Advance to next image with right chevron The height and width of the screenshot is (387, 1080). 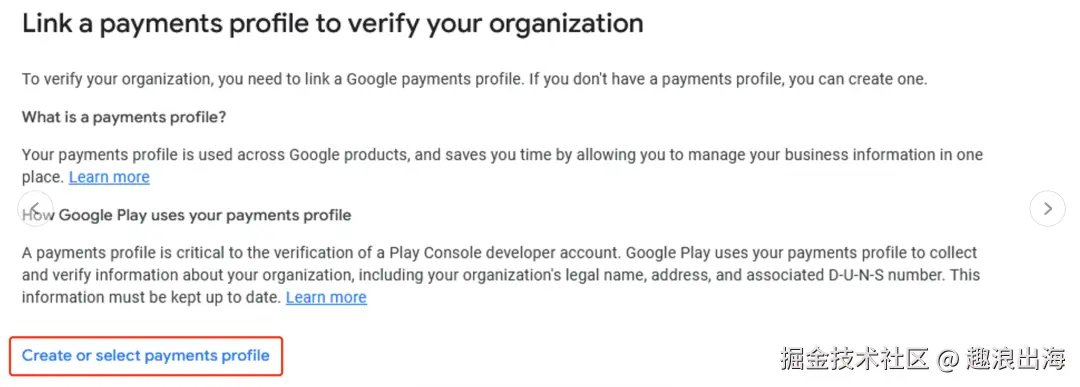point(1047,209)
